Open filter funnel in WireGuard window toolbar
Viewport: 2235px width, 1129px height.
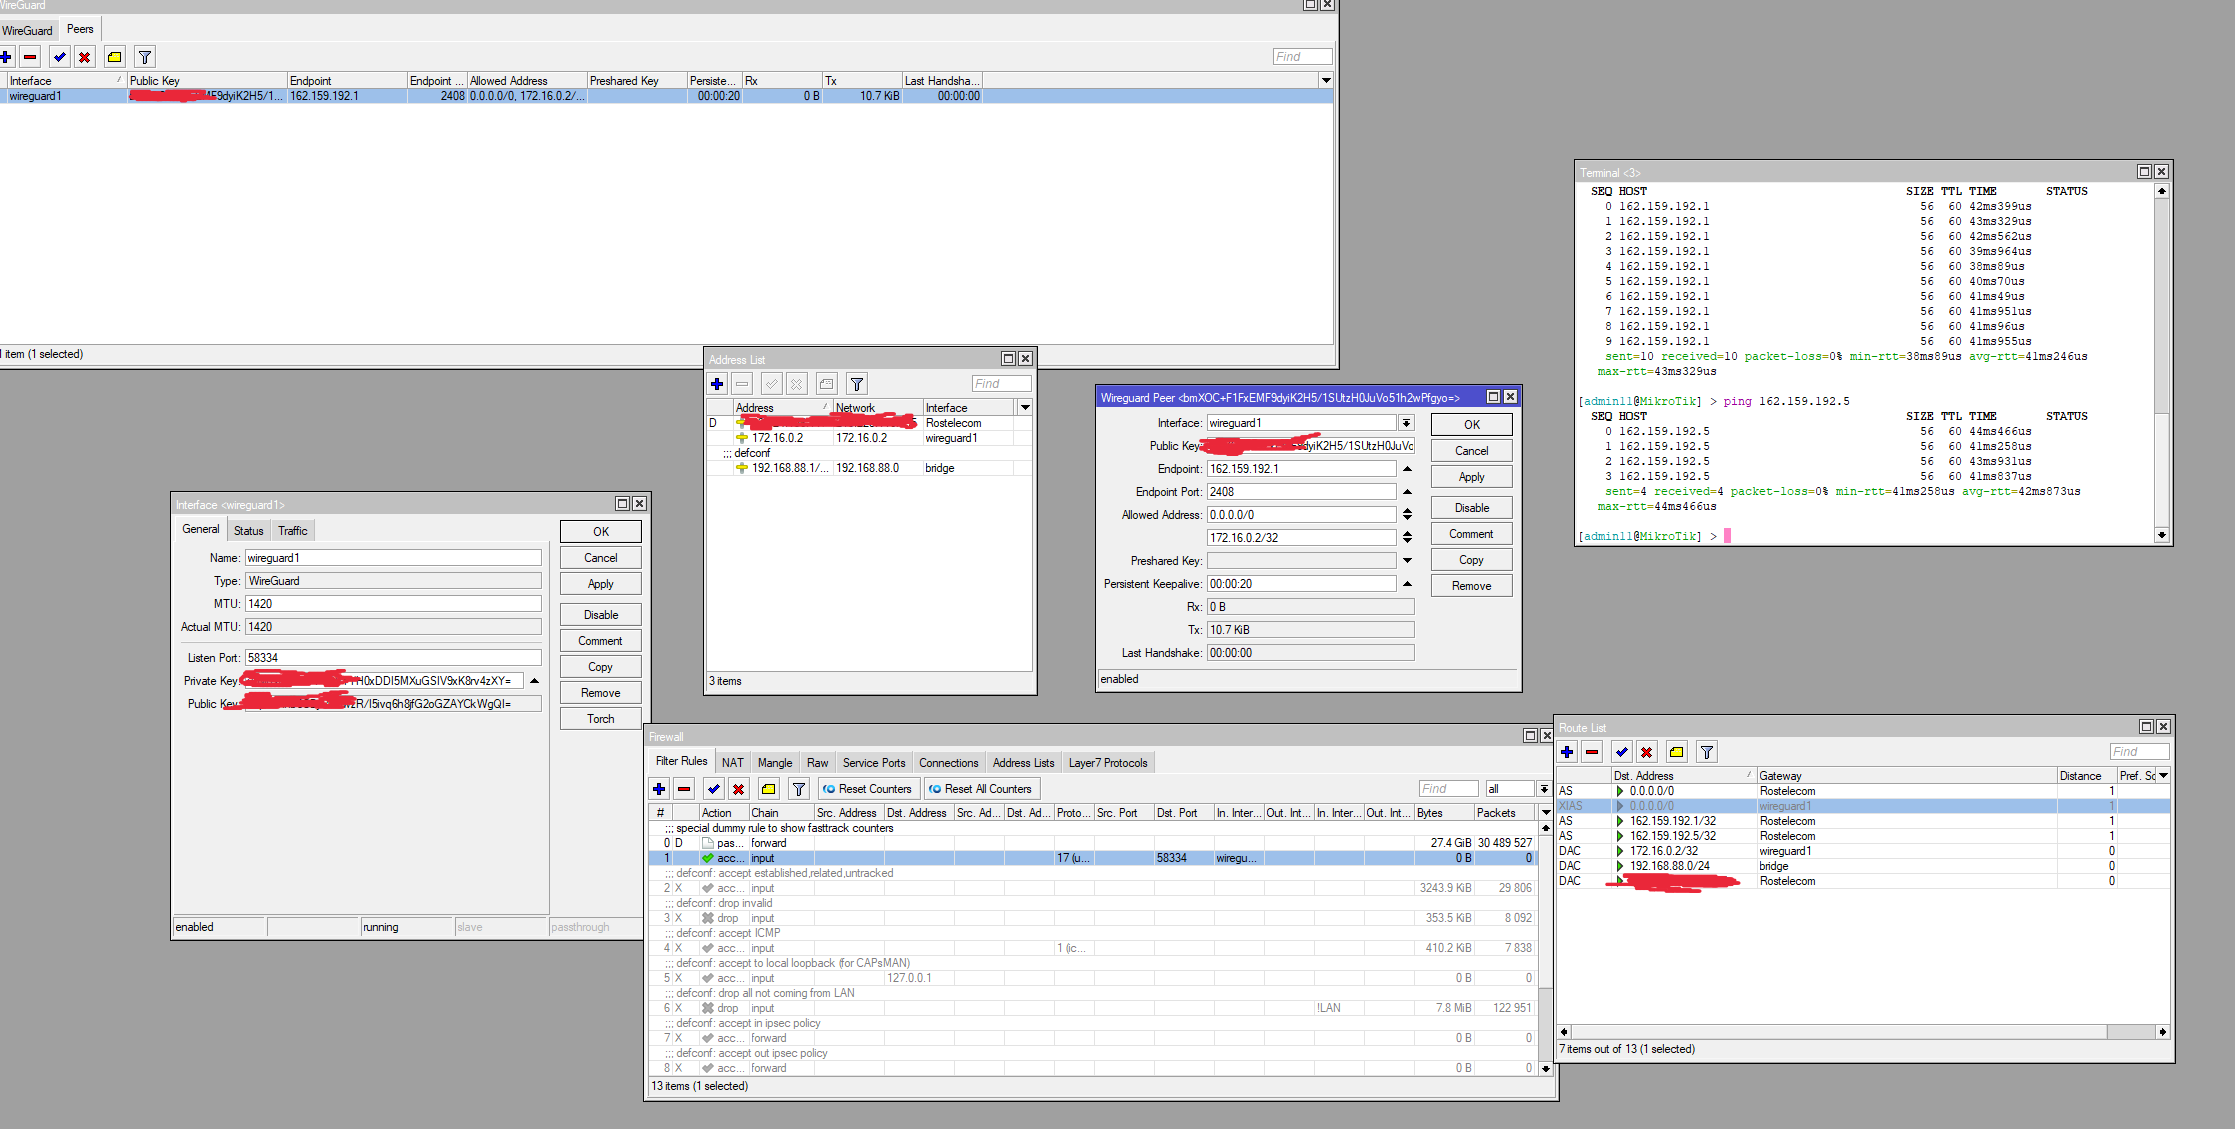coord(145,57)
